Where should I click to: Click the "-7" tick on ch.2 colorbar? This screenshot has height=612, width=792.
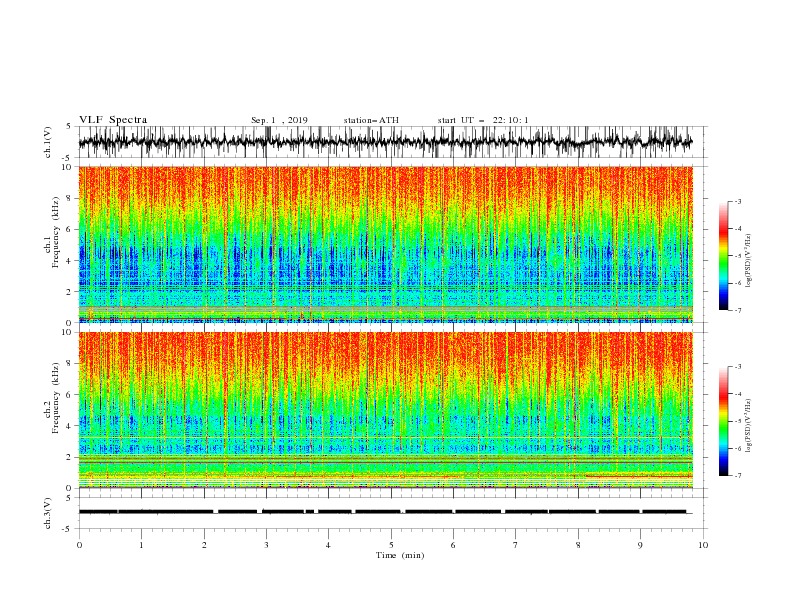737,476
